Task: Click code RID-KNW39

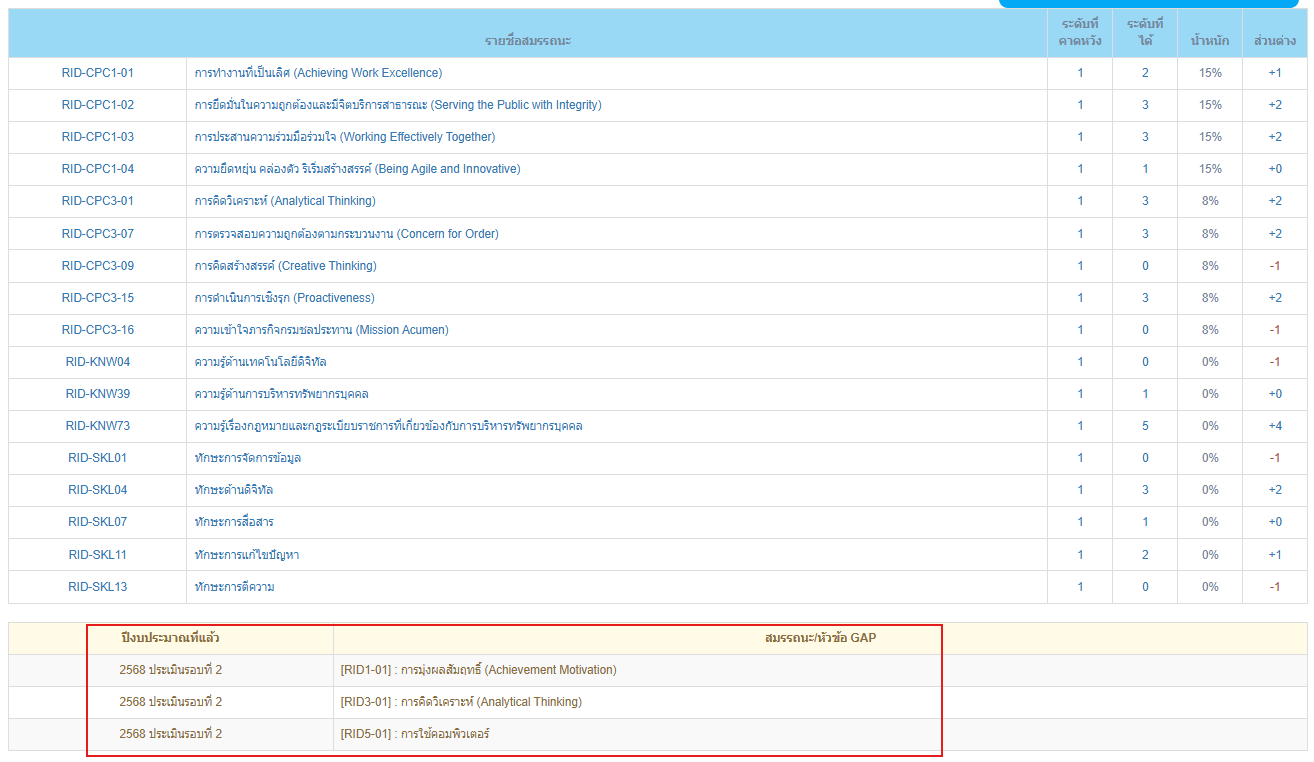Action: [97, 394]
